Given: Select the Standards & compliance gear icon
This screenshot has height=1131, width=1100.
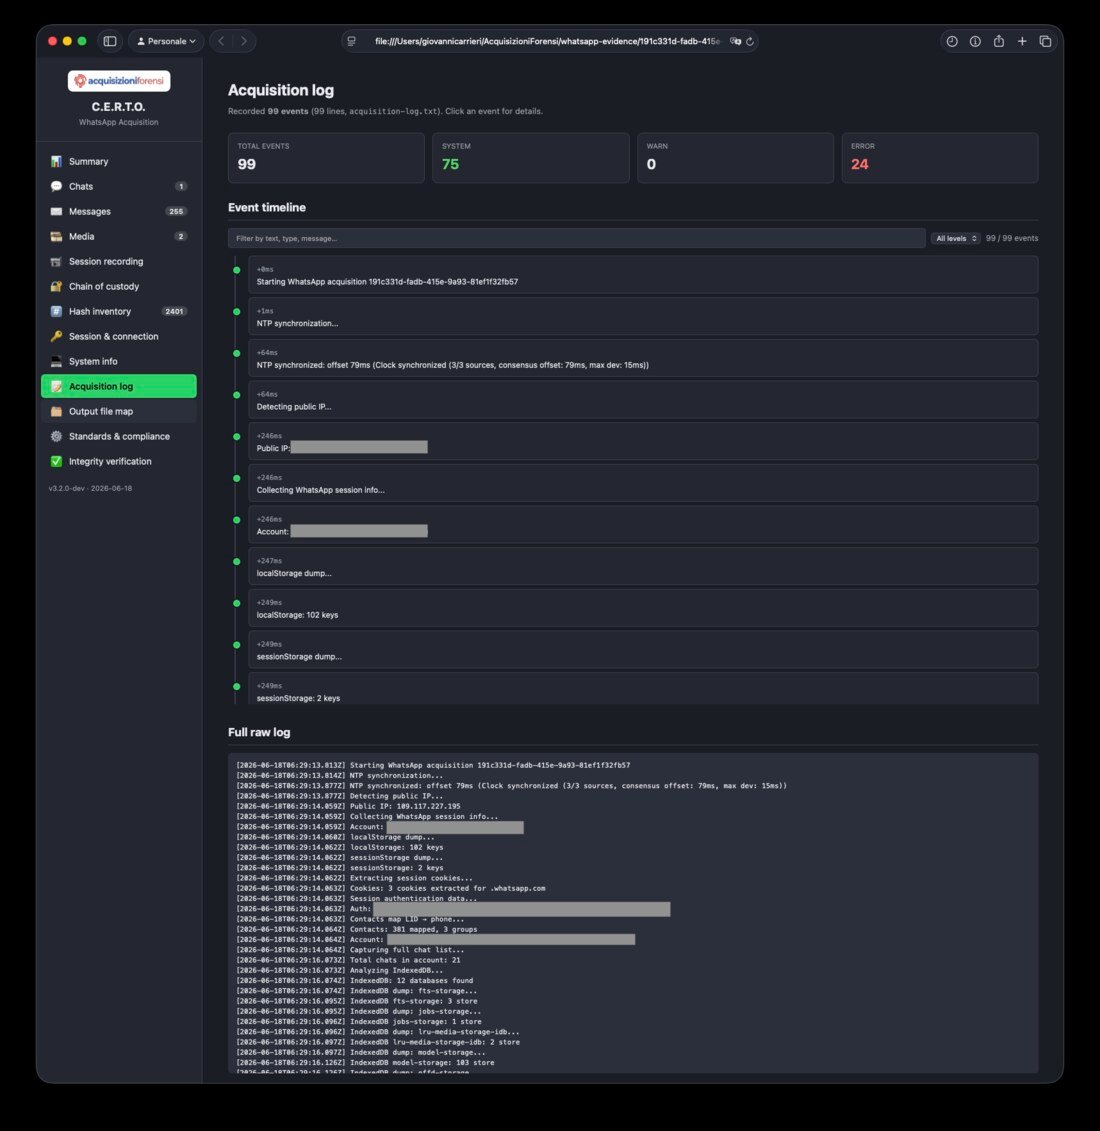Looking at the screenshot, I should [x=56, y=436].
